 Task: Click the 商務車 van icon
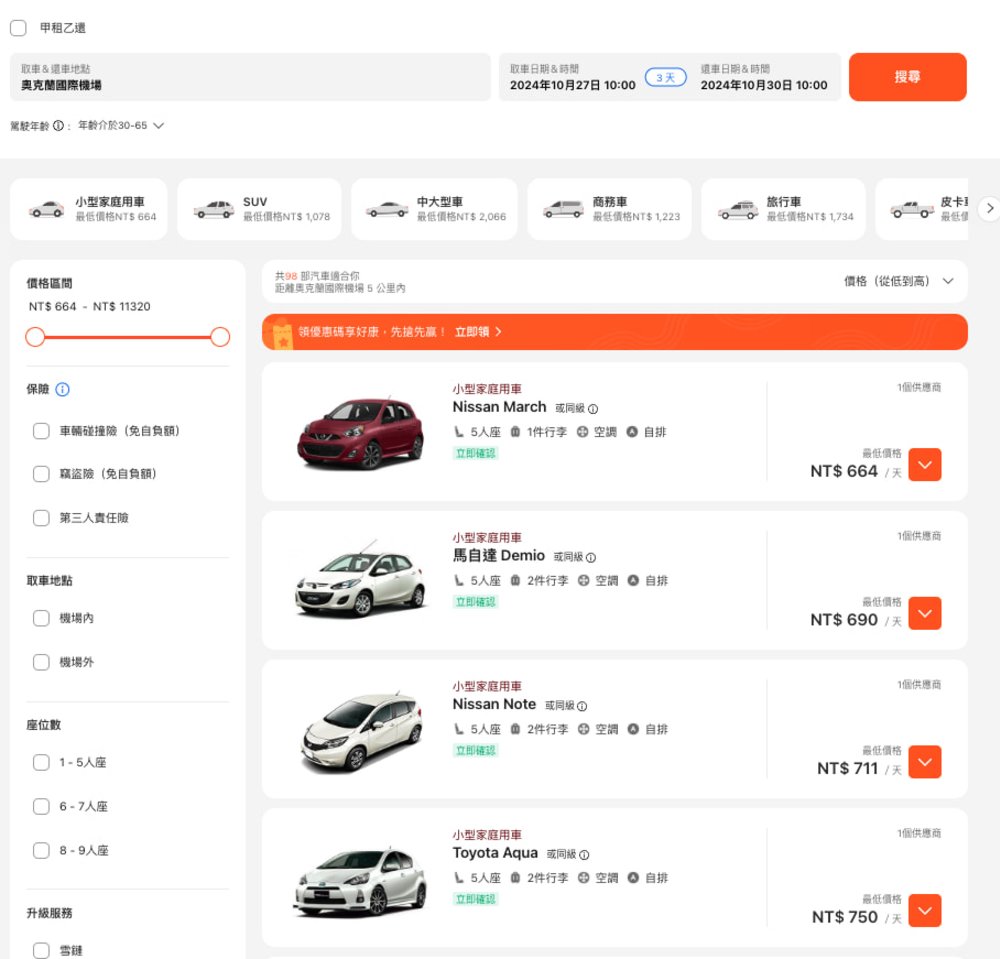click(563, 210)
